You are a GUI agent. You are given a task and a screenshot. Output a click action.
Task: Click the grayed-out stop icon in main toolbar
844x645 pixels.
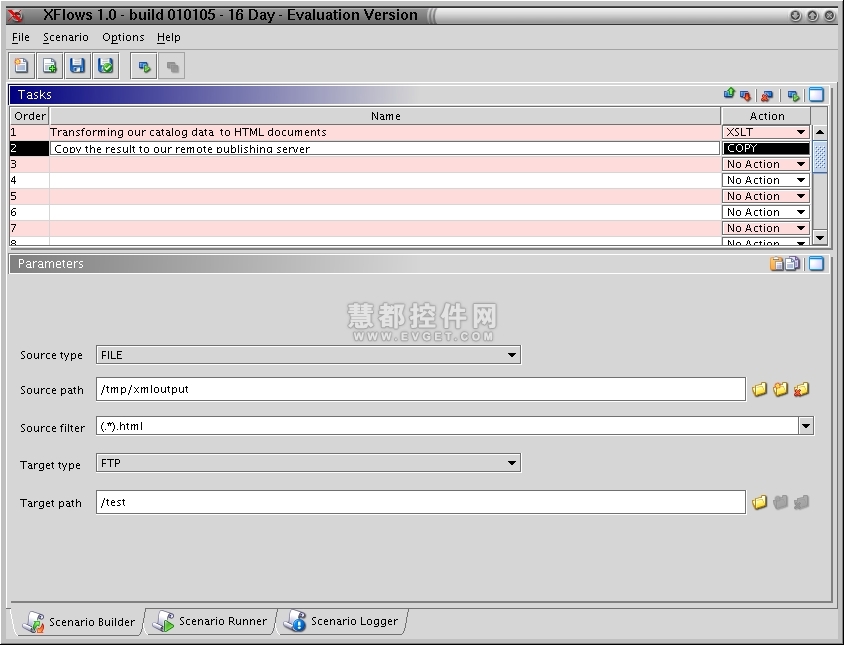tap(172, 66)
